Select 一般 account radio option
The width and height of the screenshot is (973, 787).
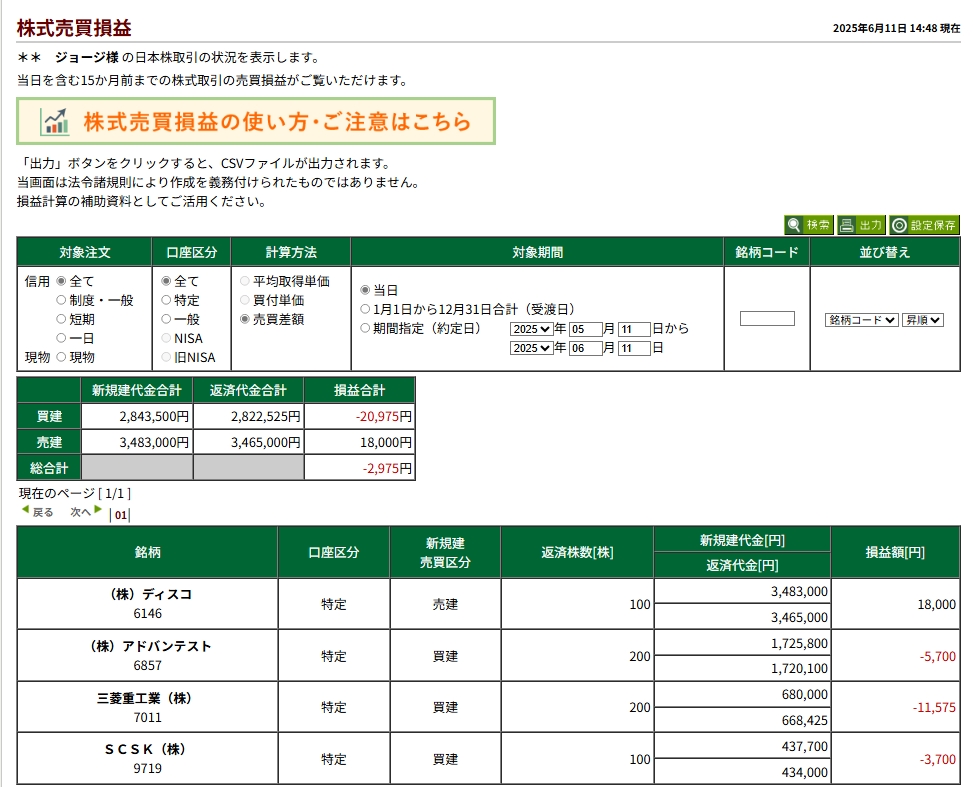click(x=166, y=319)
